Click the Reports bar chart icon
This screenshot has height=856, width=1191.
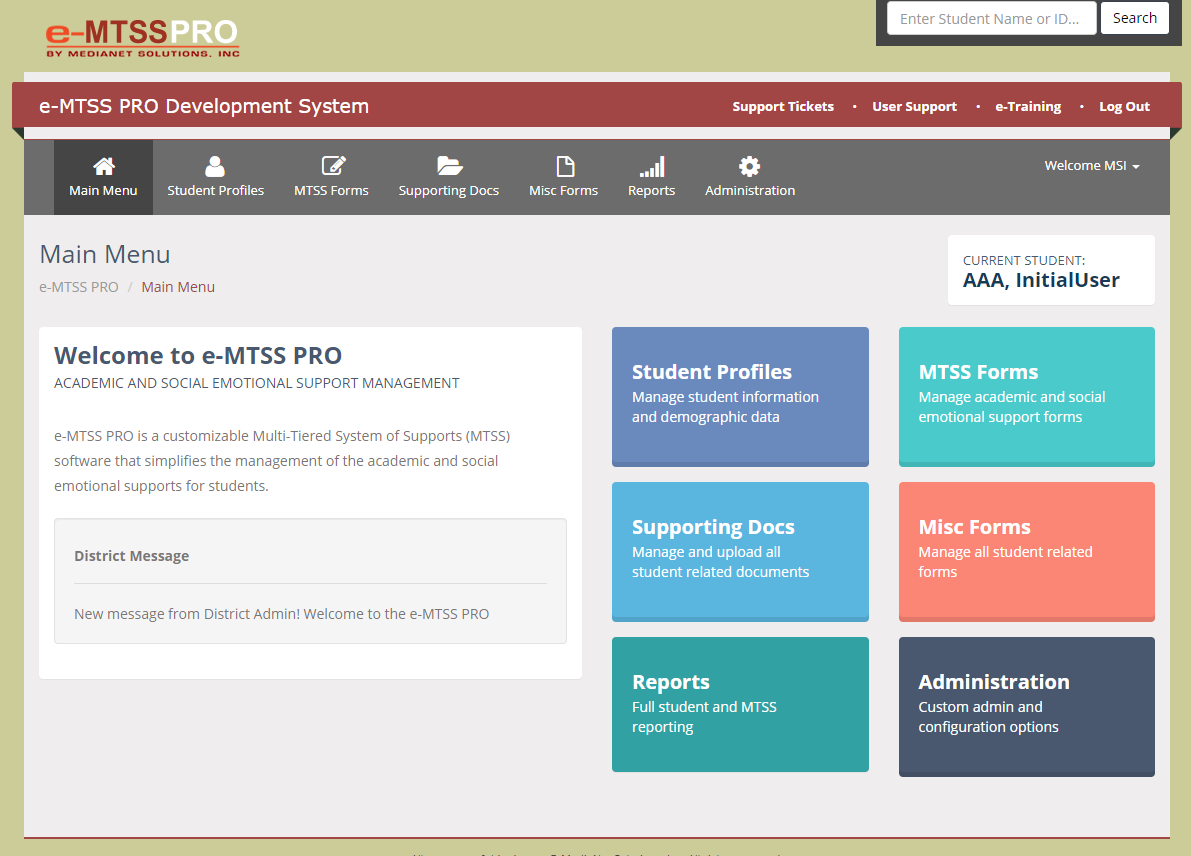coord(652,166)
